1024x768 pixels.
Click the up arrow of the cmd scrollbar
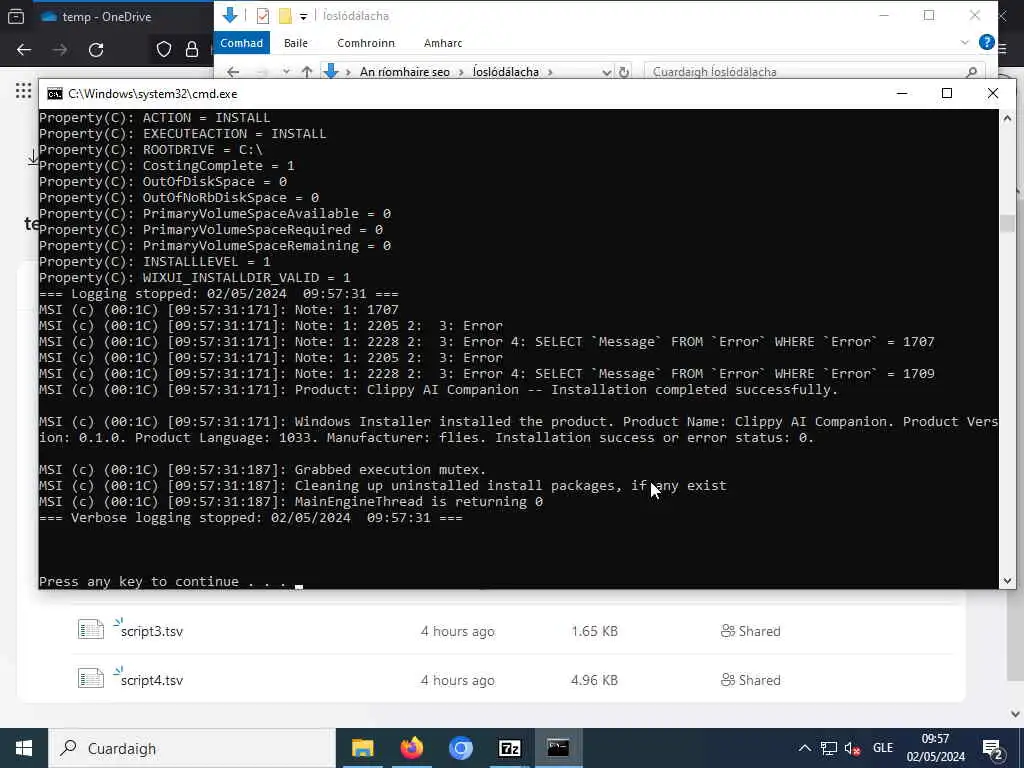1007,118
